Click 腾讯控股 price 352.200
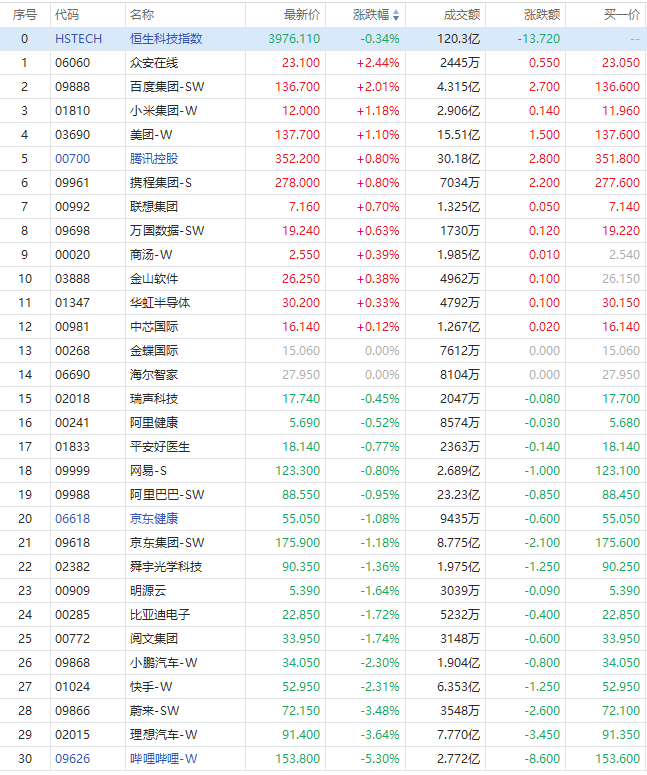 click(x=298, y=159)
